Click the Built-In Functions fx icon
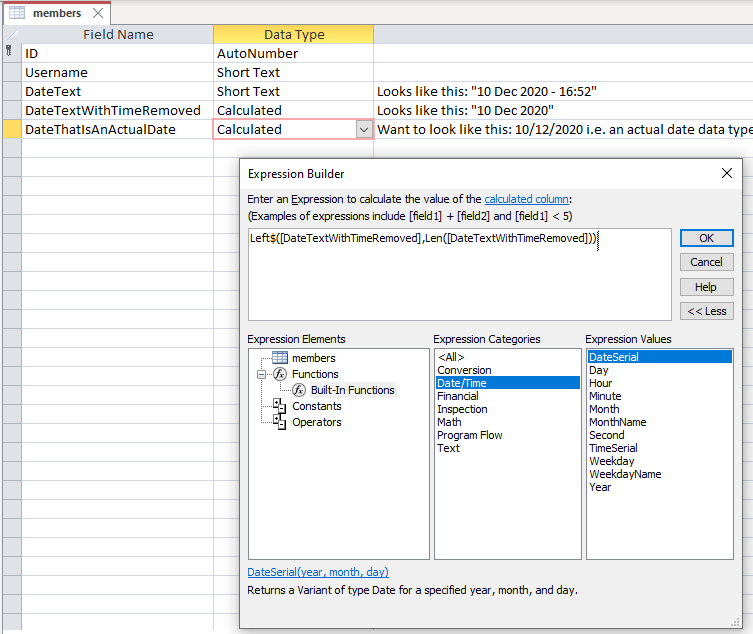This screenshot has height=634, width=753. point(299,390)
